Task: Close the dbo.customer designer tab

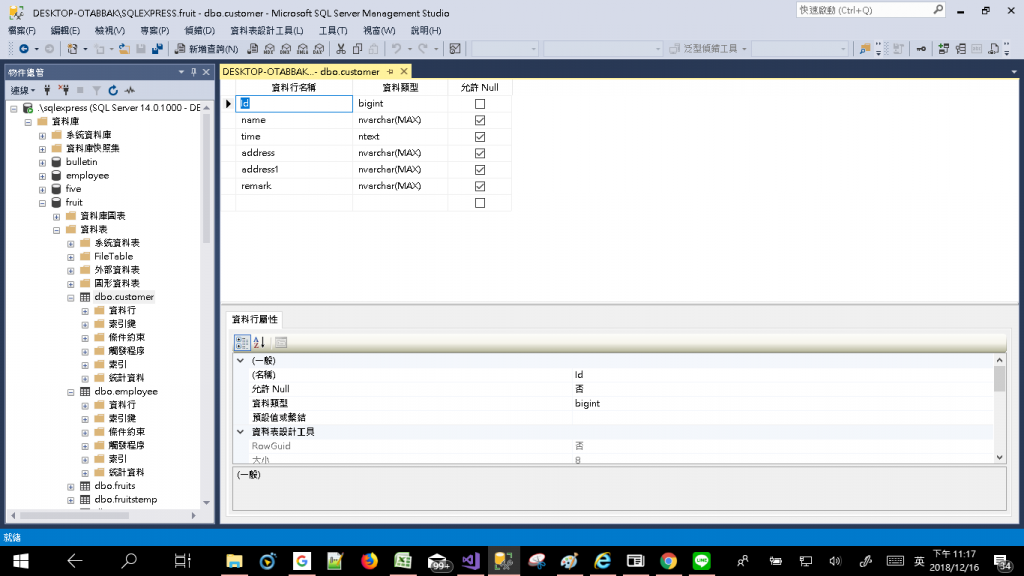Action: point(404,71)
